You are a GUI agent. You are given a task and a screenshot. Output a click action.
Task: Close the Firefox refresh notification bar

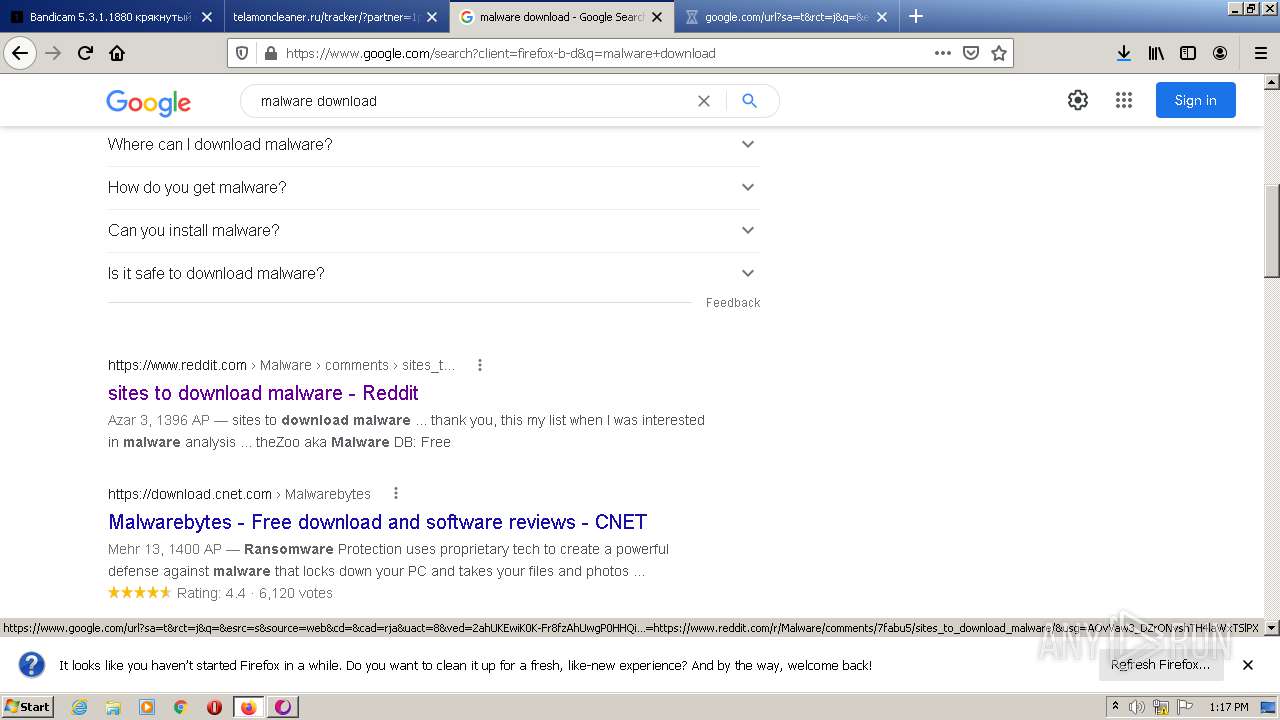pyautogui.click(x=1248, y=665)
